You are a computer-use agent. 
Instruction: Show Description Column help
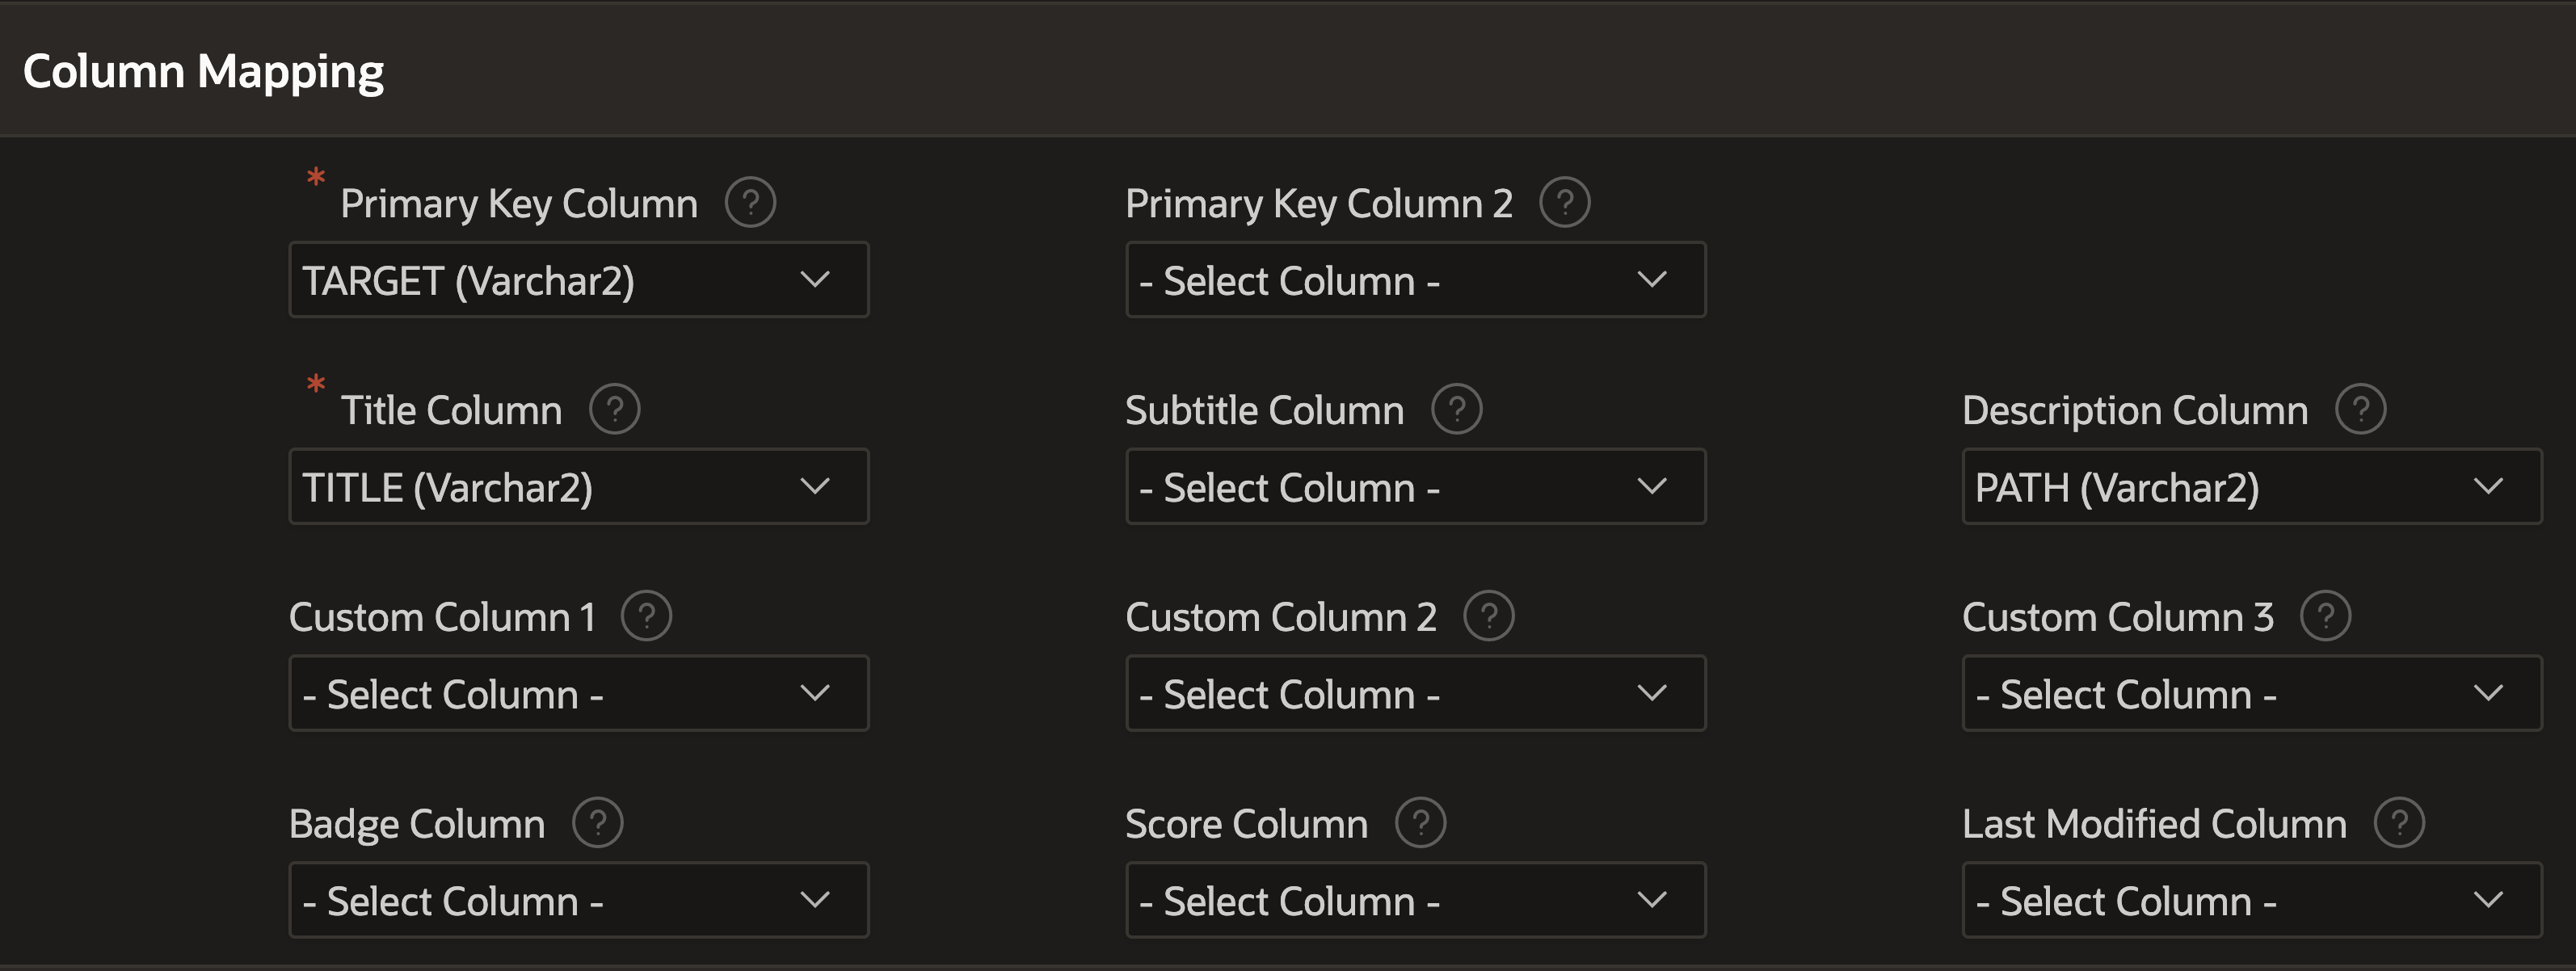(2361, 410)
